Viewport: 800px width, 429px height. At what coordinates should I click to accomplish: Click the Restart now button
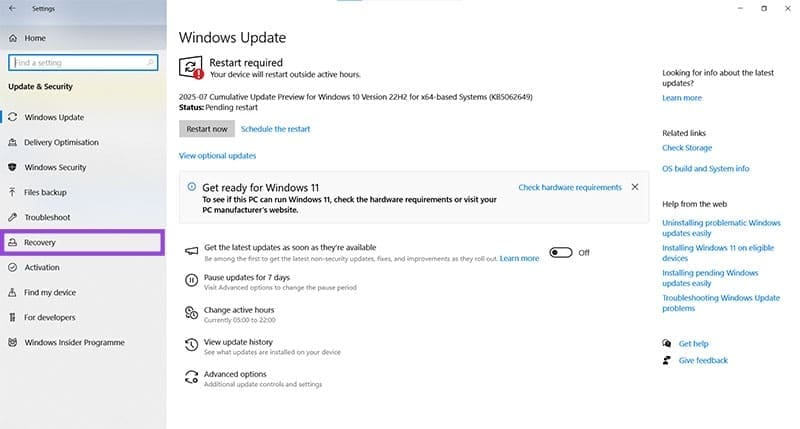207,129
